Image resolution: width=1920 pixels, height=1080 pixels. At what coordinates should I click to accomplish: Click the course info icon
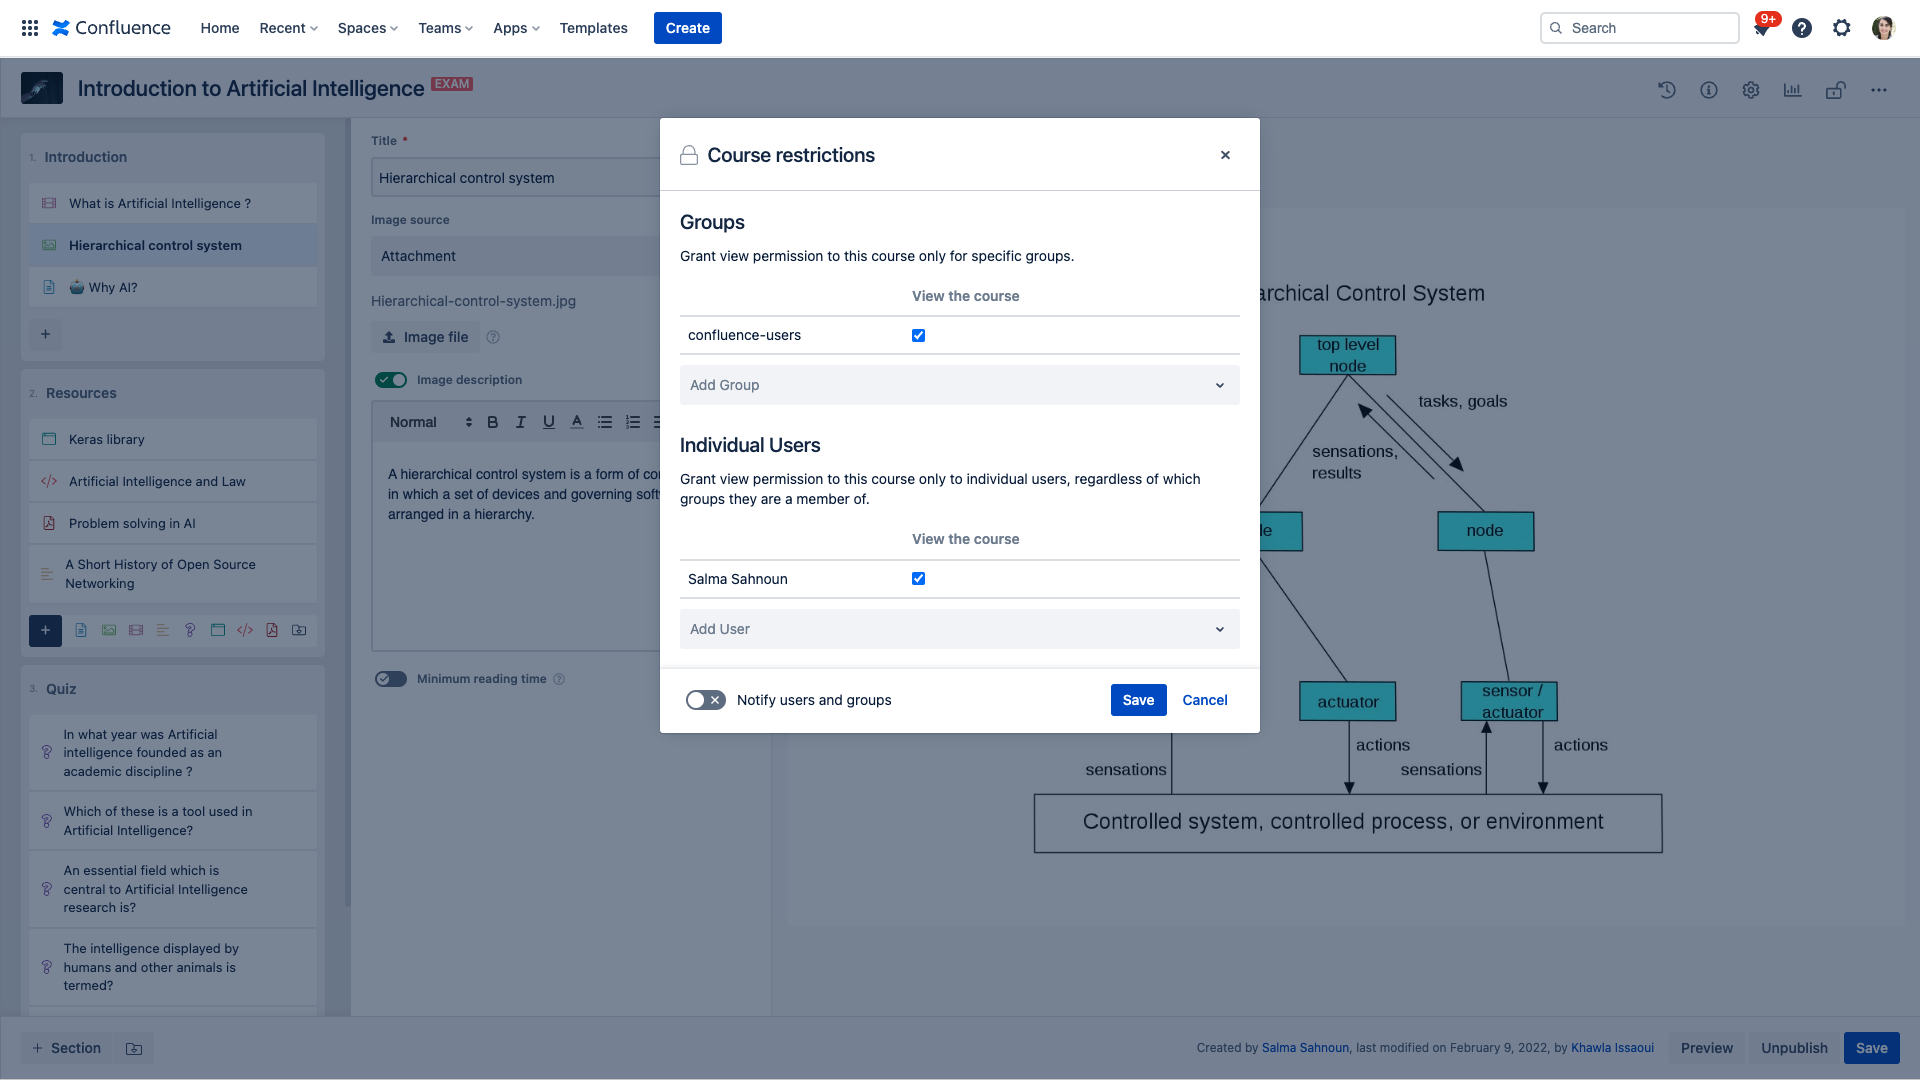(1709, 90)
